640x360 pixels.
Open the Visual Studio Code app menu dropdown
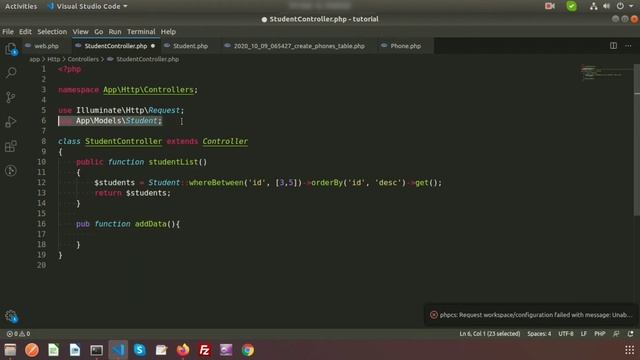click(87, 6)
